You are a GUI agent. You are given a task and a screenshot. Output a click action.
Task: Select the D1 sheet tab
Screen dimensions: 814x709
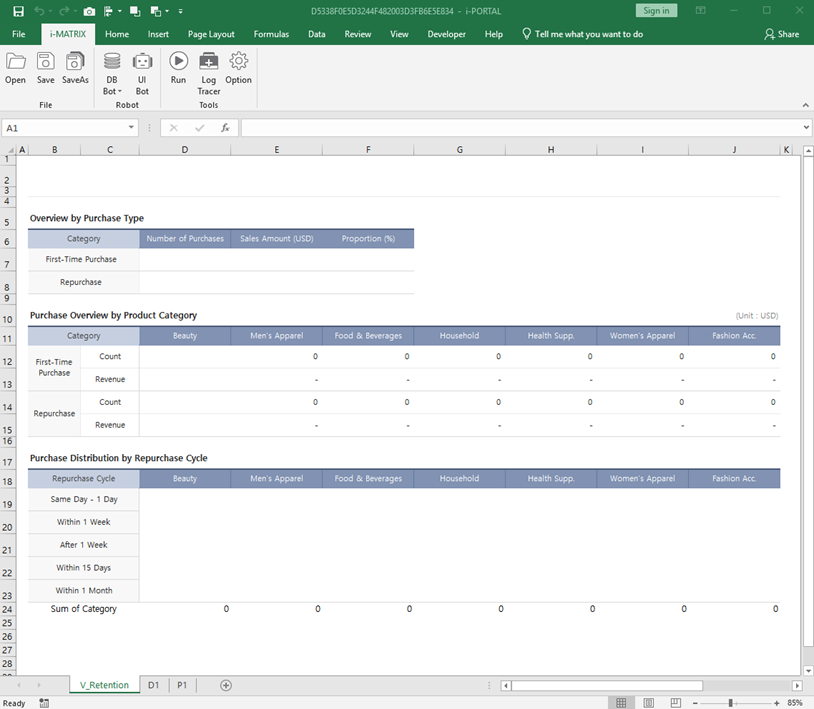153,685
